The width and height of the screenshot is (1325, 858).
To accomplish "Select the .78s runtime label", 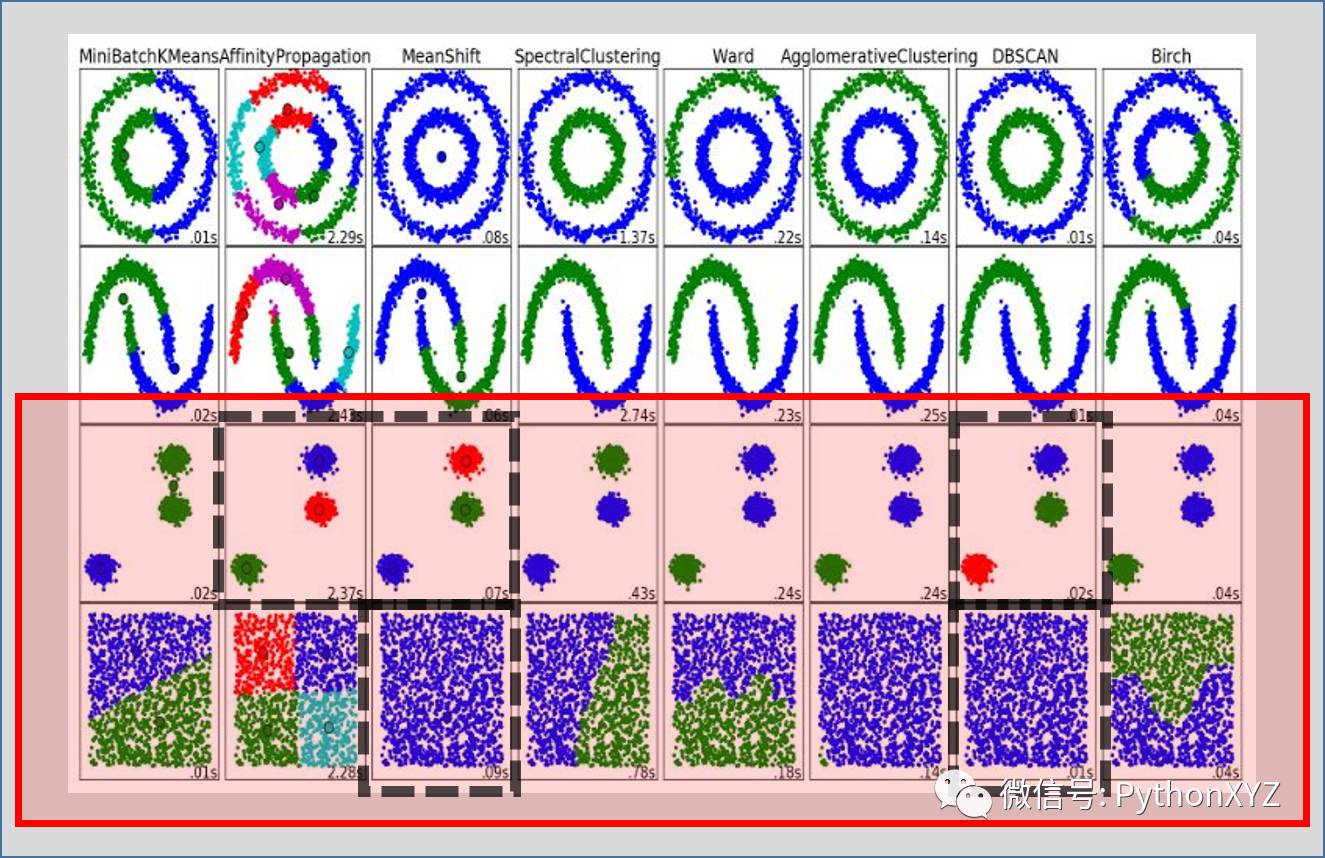I will [642, 771].
